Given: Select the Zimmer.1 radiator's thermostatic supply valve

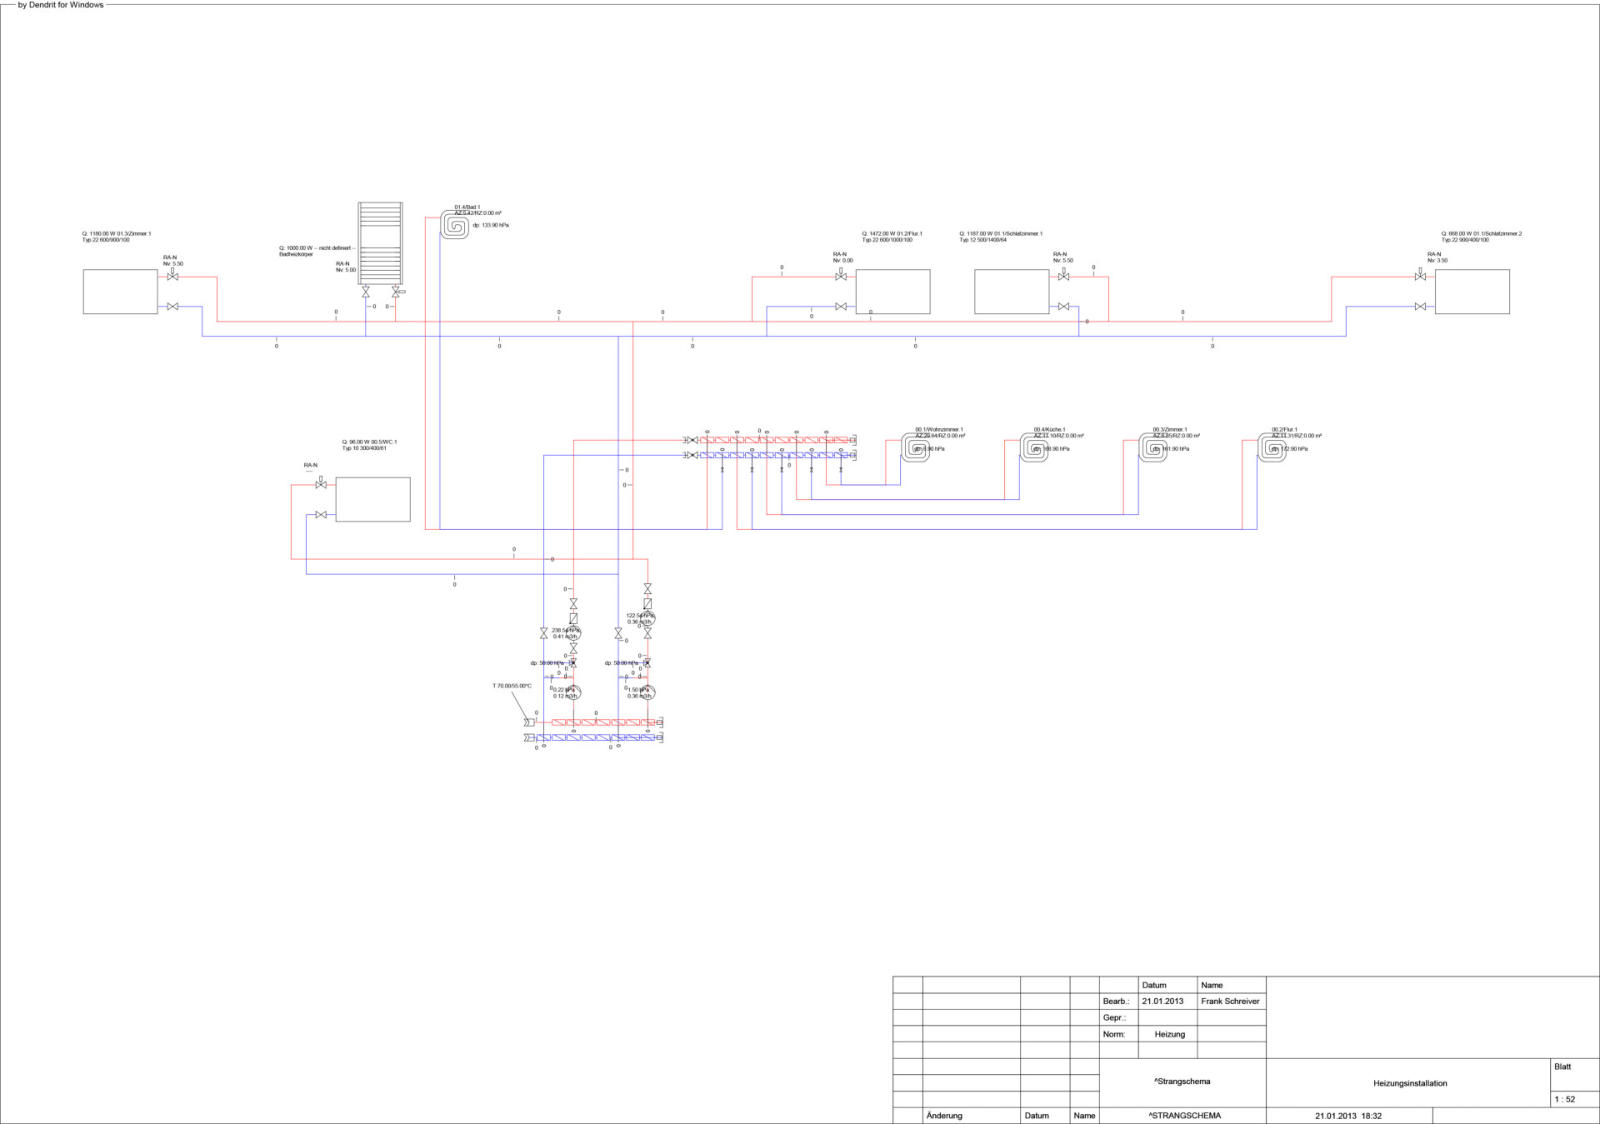Looking at the screenshot, I should pos(172,276).
